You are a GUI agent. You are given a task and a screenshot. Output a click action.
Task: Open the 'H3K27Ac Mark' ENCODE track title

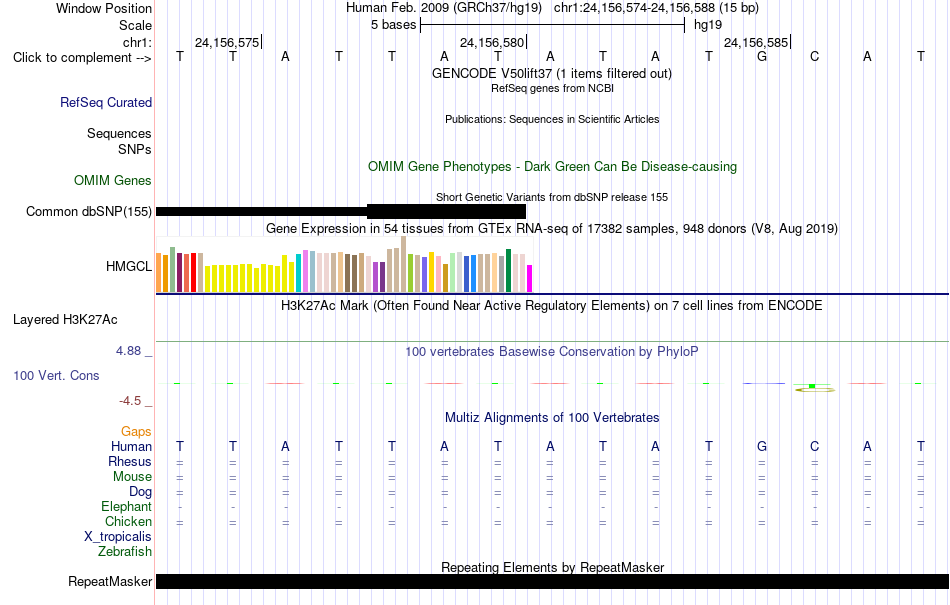point(552,305)
